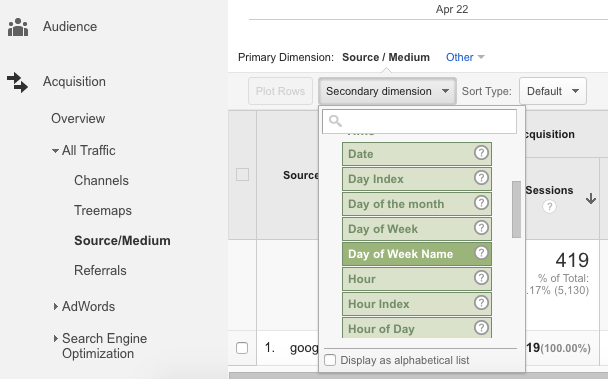Click the Sessions column header
Image resolution: width=608 pixels, height=379 pixels.
(x=549, y=190)
